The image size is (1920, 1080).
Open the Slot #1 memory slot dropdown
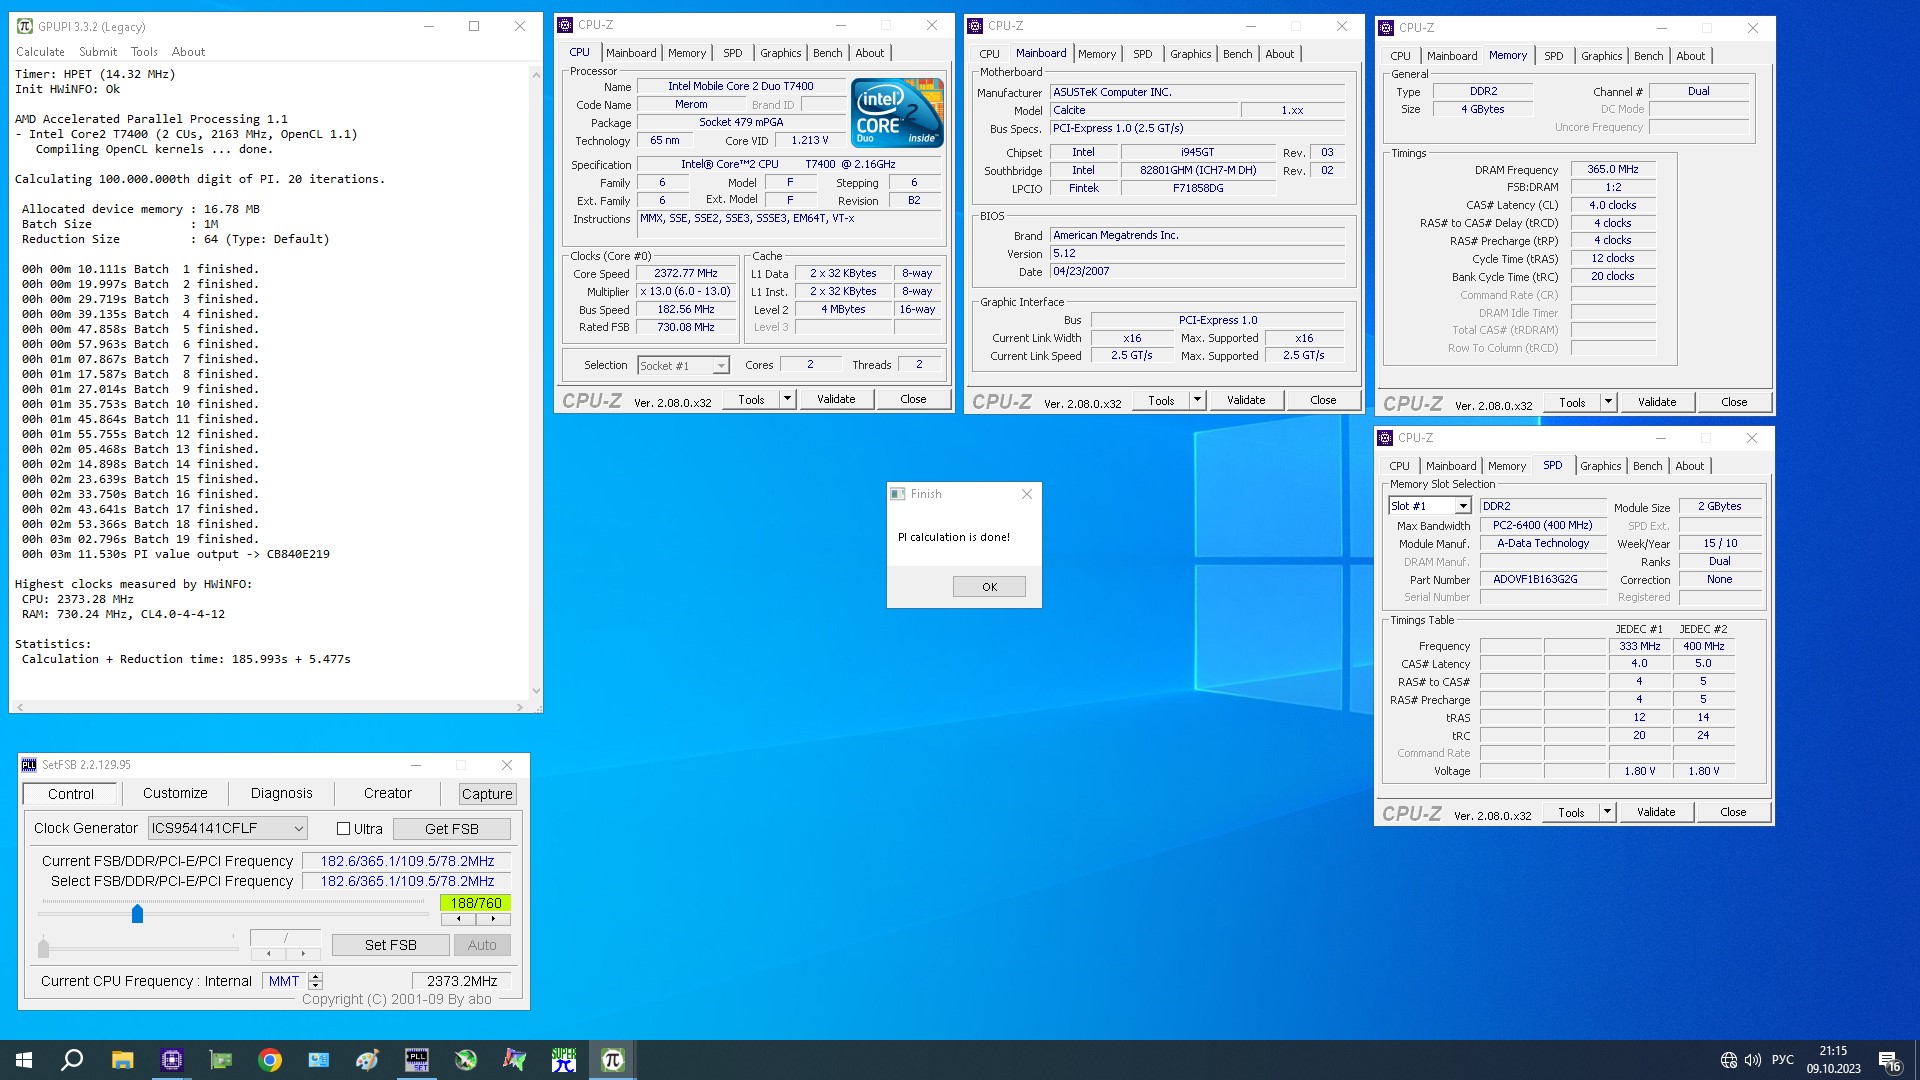(1429, 506)
